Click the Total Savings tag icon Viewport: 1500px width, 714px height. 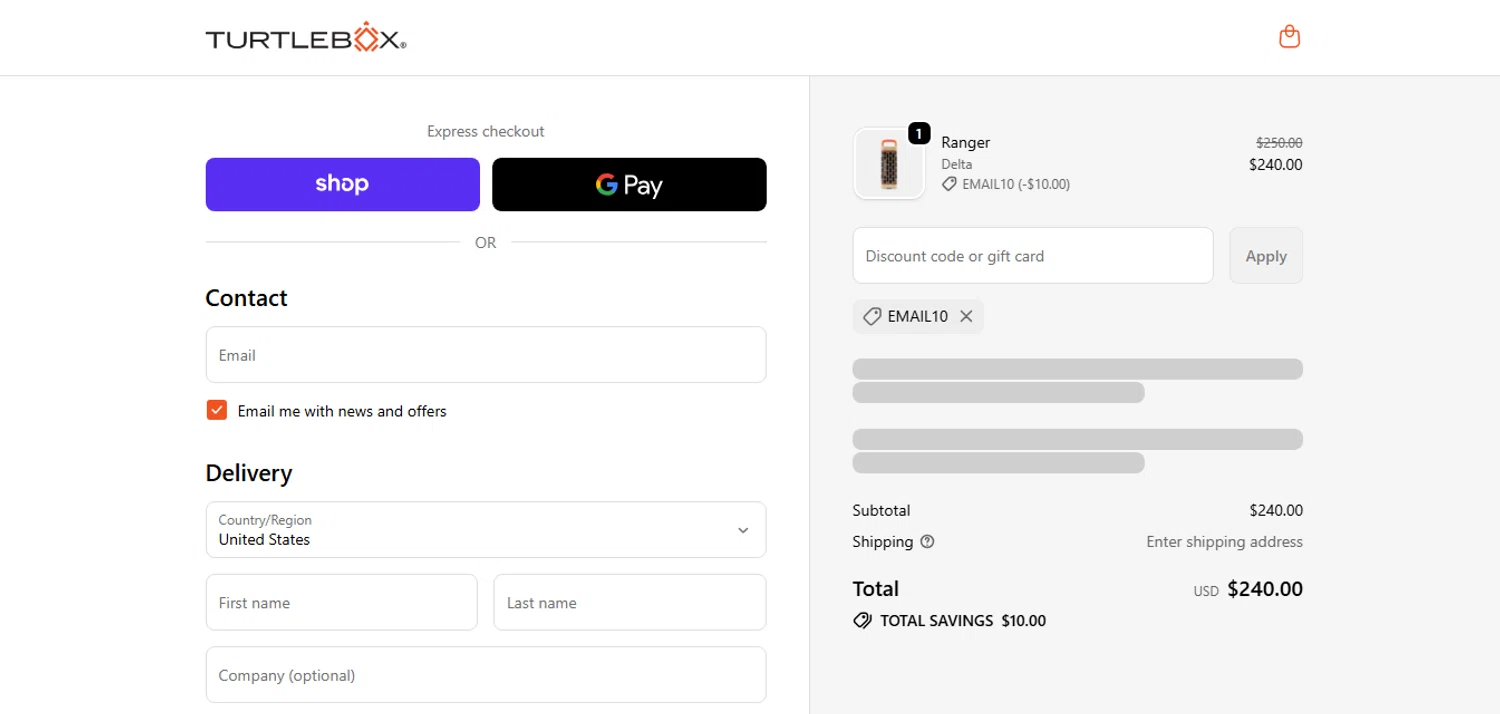click(862, 621)
